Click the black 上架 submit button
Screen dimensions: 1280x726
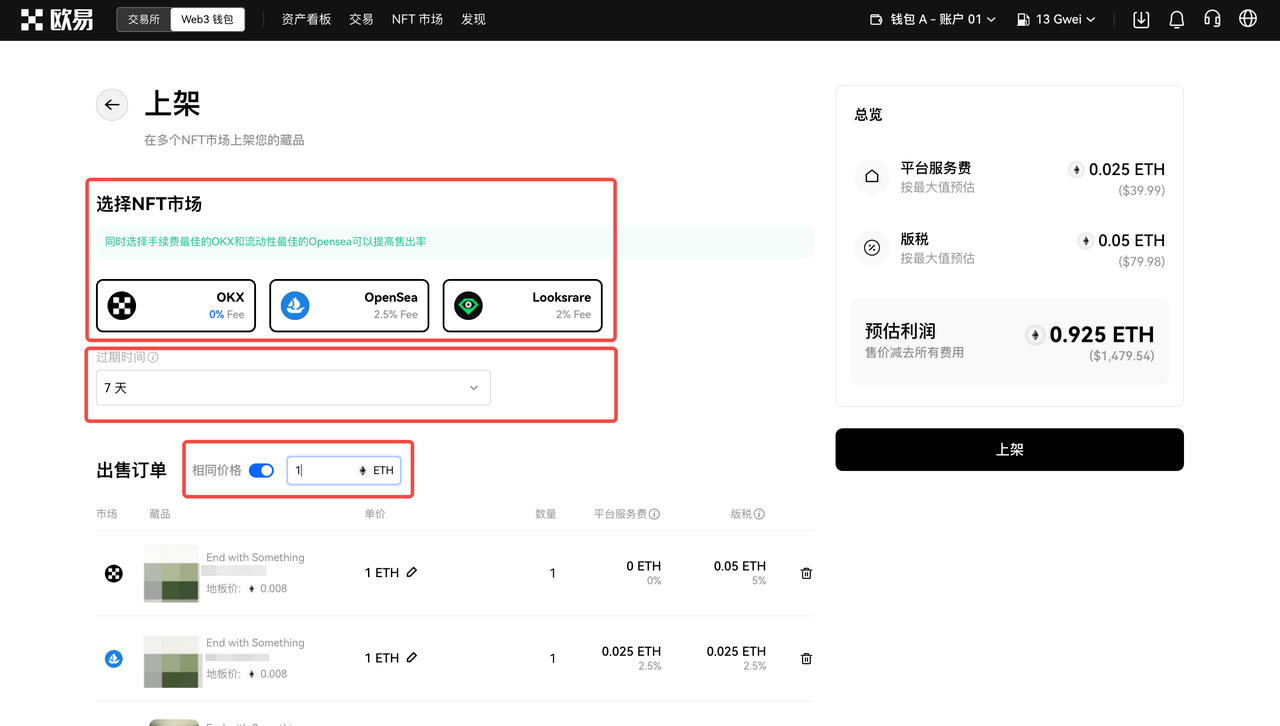click(1009, 450)
